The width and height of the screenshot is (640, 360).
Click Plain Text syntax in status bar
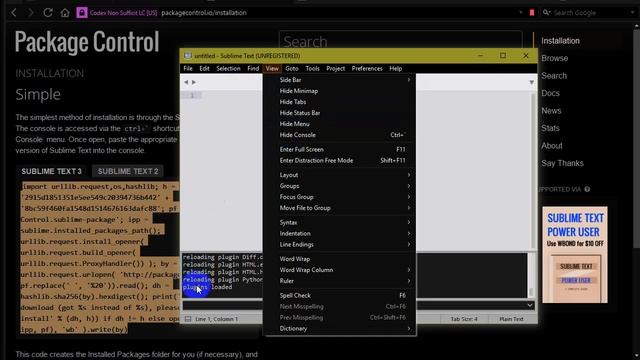[x=511, y=319]
